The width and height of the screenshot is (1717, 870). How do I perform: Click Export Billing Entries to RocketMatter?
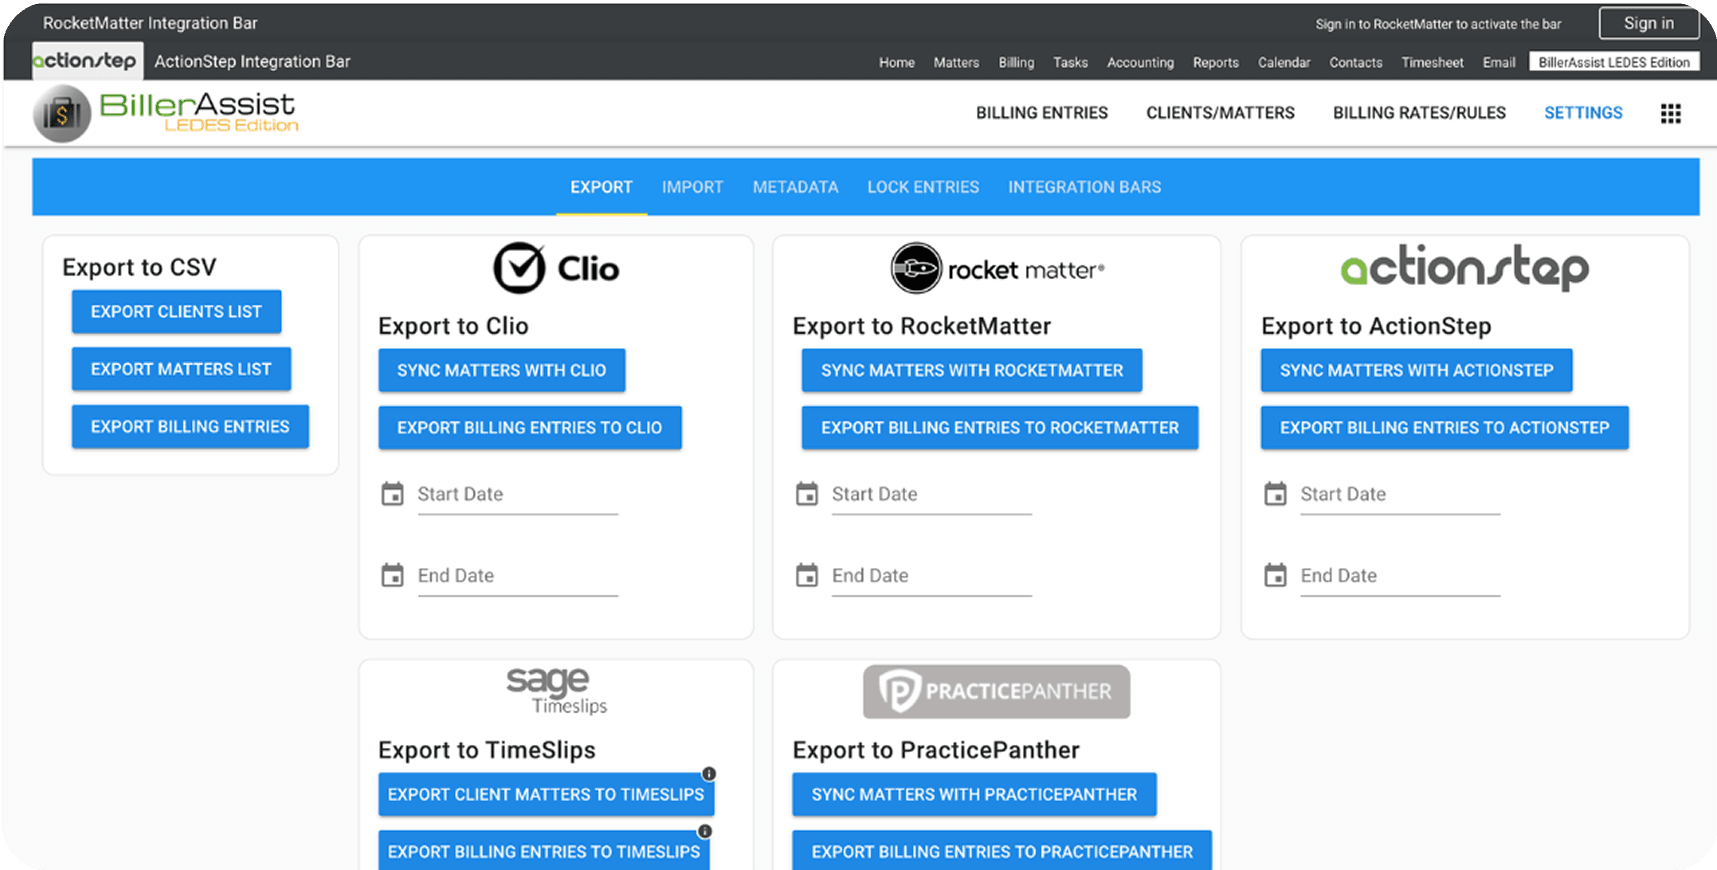1000,428
